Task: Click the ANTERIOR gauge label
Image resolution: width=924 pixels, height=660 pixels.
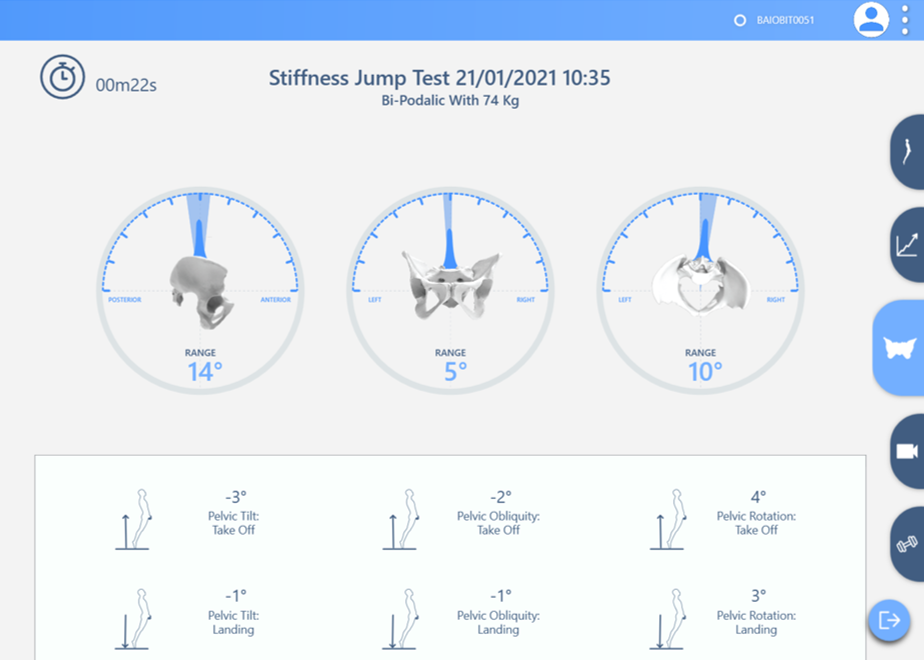Action: (276, 300)
